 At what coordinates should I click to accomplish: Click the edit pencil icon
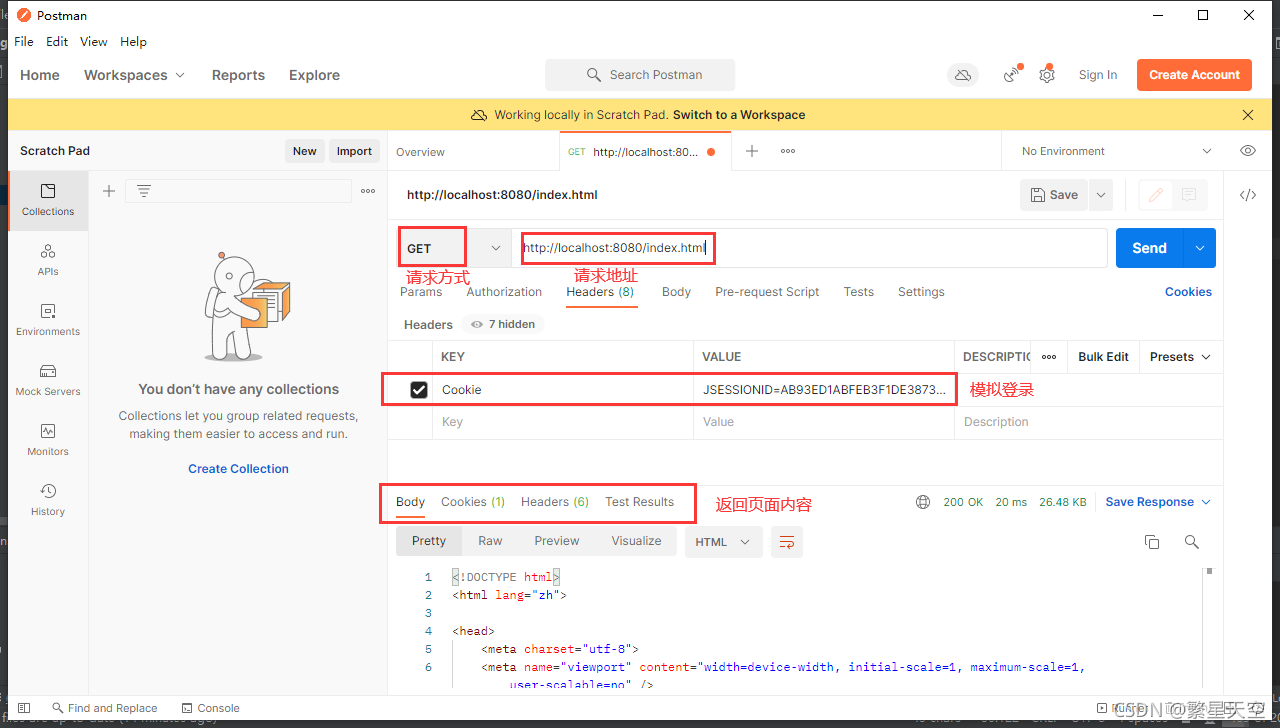[x=1156, y=195]
